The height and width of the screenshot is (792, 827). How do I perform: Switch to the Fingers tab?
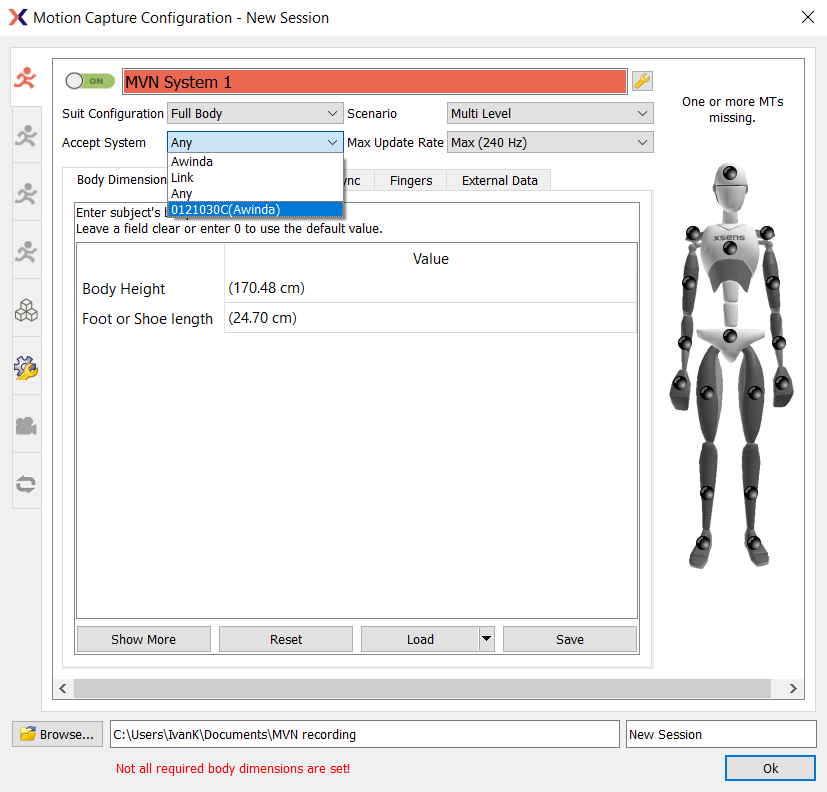[411, 180]
